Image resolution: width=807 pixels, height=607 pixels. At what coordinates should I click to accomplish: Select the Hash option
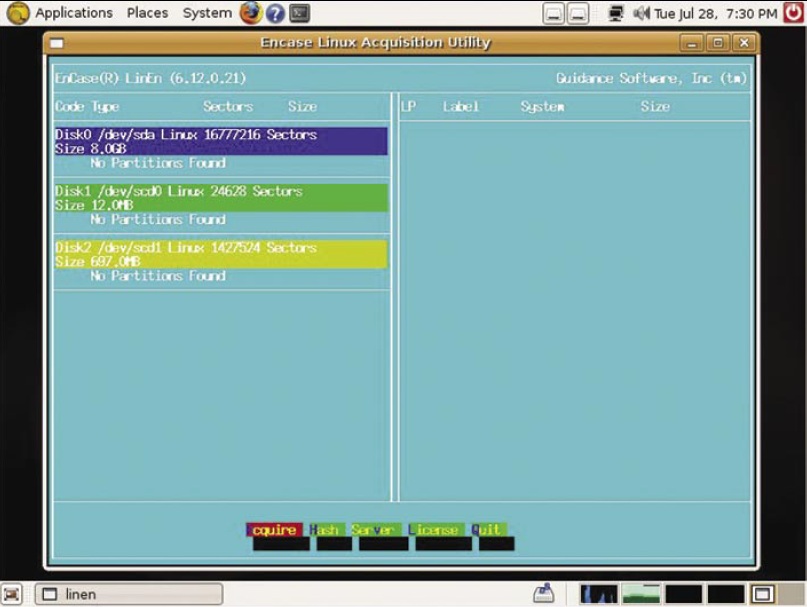pyautogui.click(x=324, y=530)
